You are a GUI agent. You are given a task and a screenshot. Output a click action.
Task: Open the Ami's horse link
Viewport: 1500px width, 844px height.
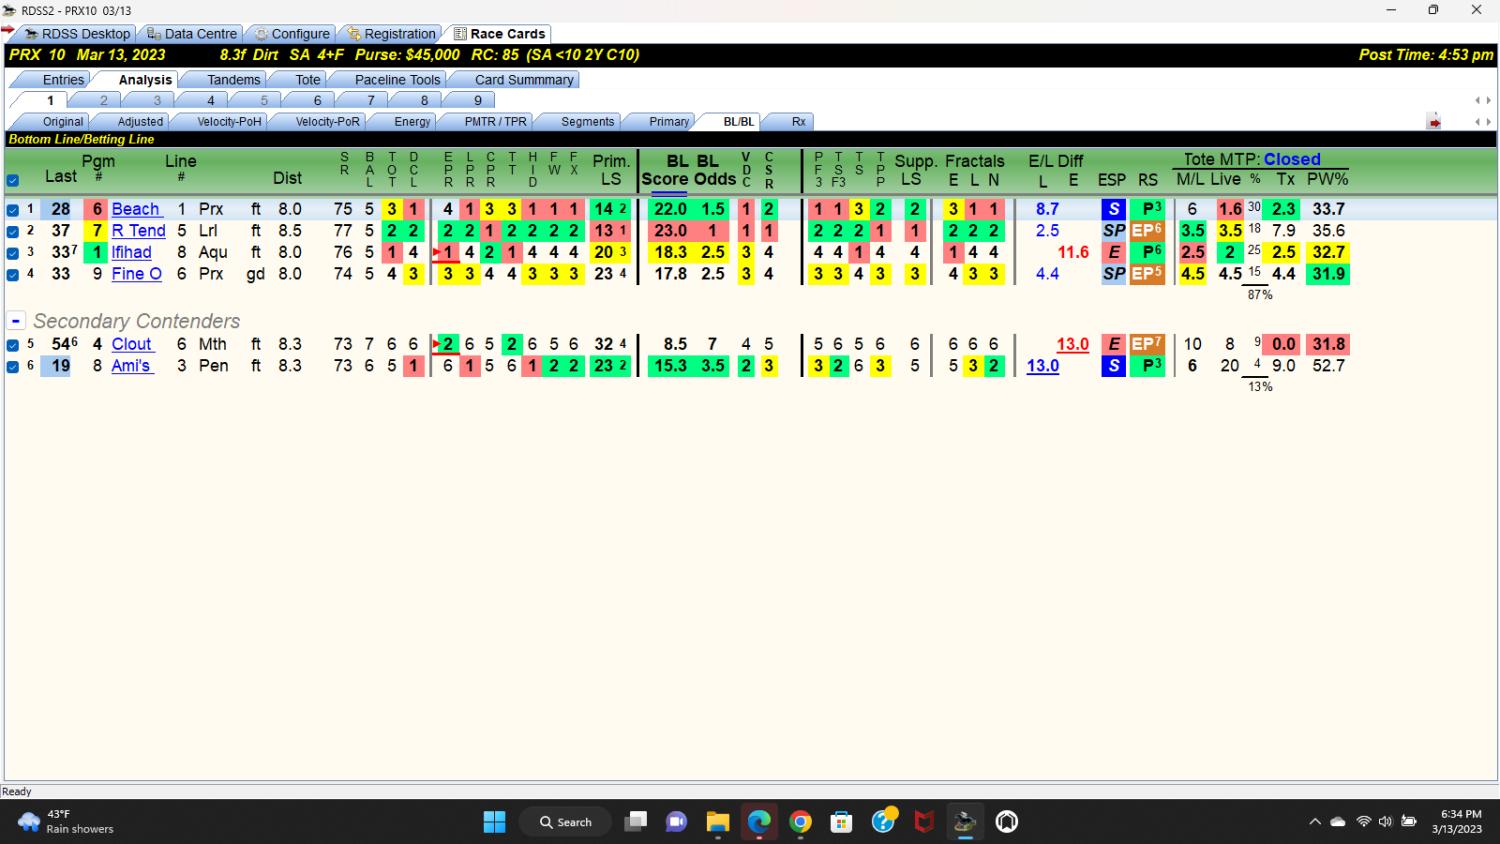coord(131,366)
